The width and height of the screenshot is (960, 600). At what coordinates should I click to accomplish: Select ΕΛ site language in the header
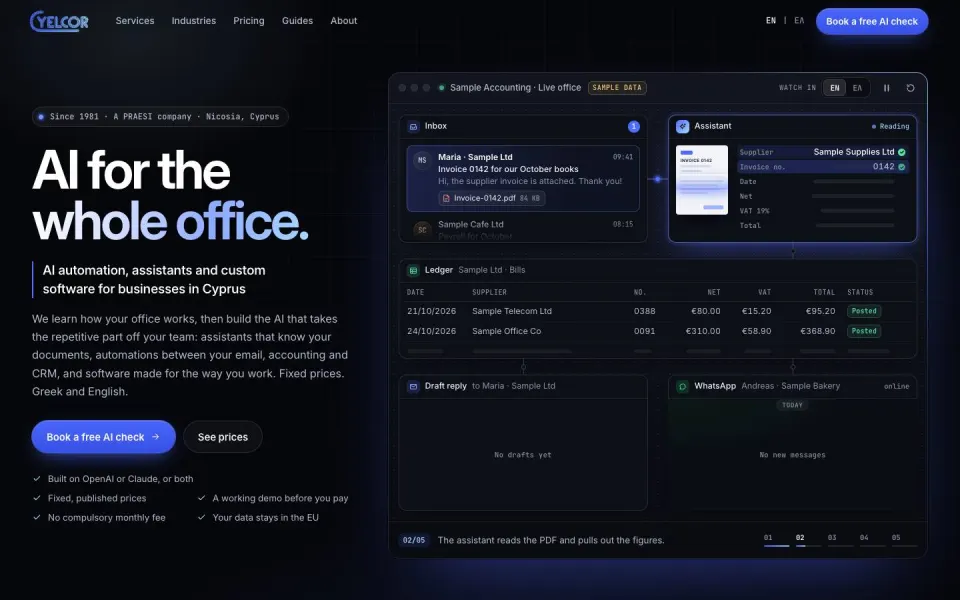click(x=799, y=21)
